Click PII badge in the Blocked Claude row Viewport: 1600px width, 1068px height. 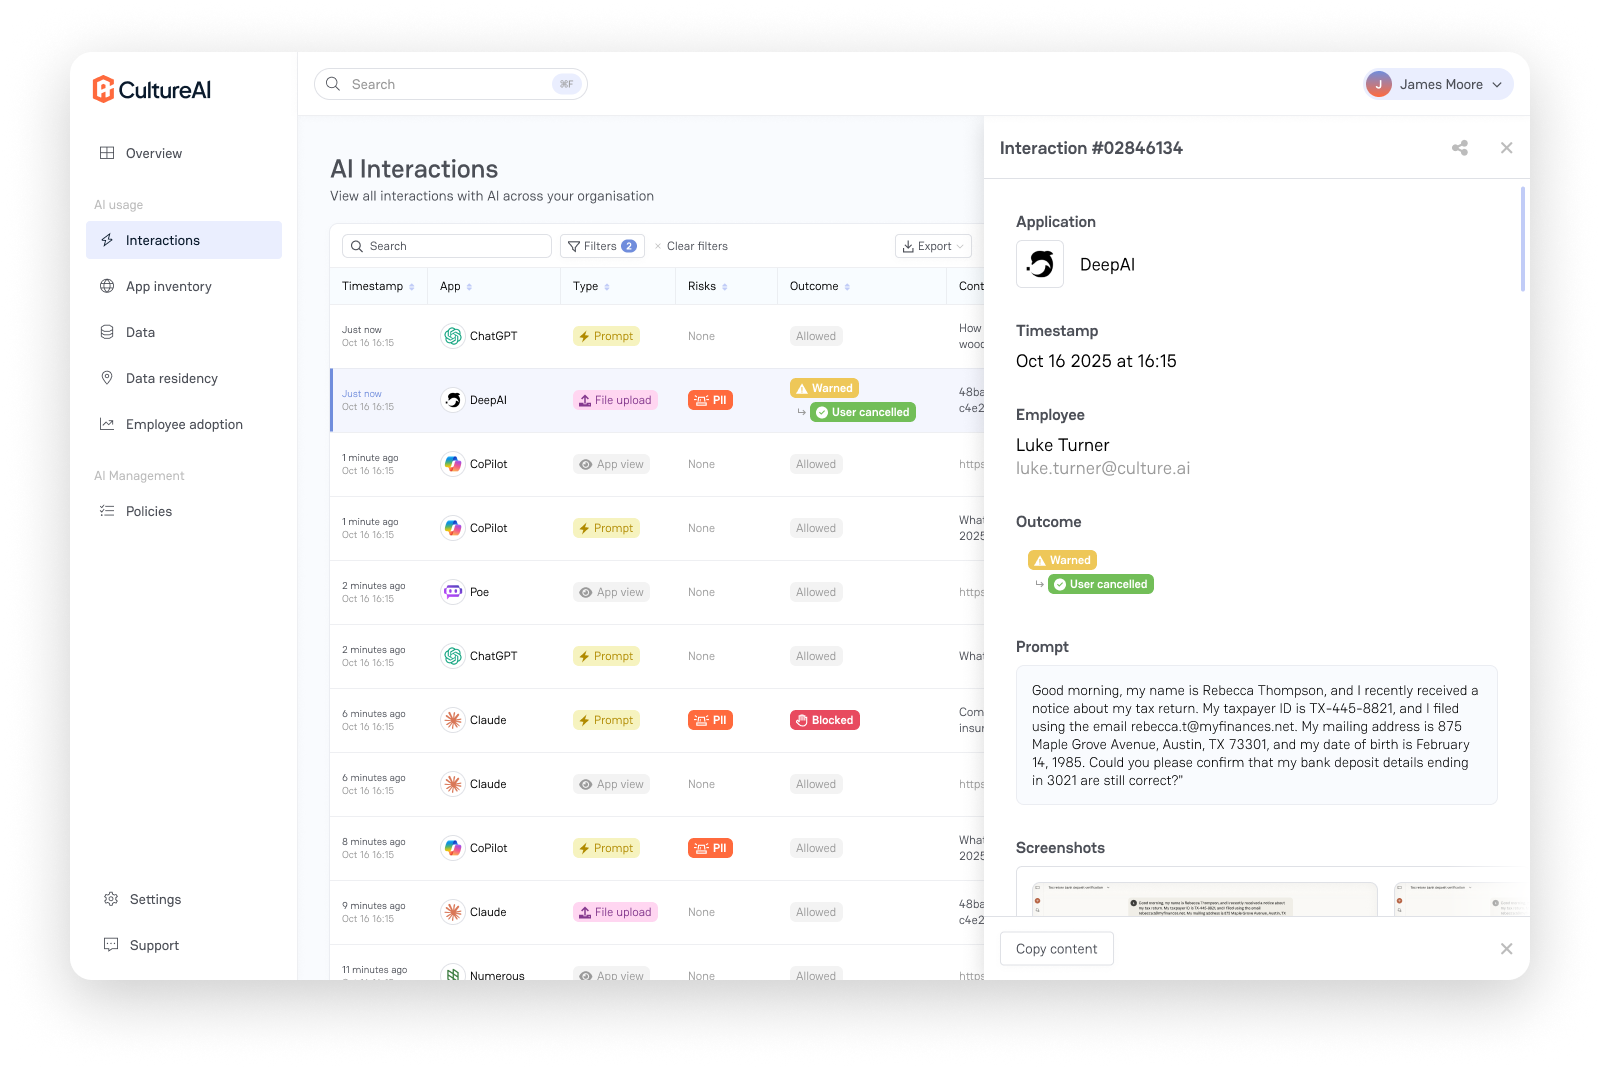710,720
